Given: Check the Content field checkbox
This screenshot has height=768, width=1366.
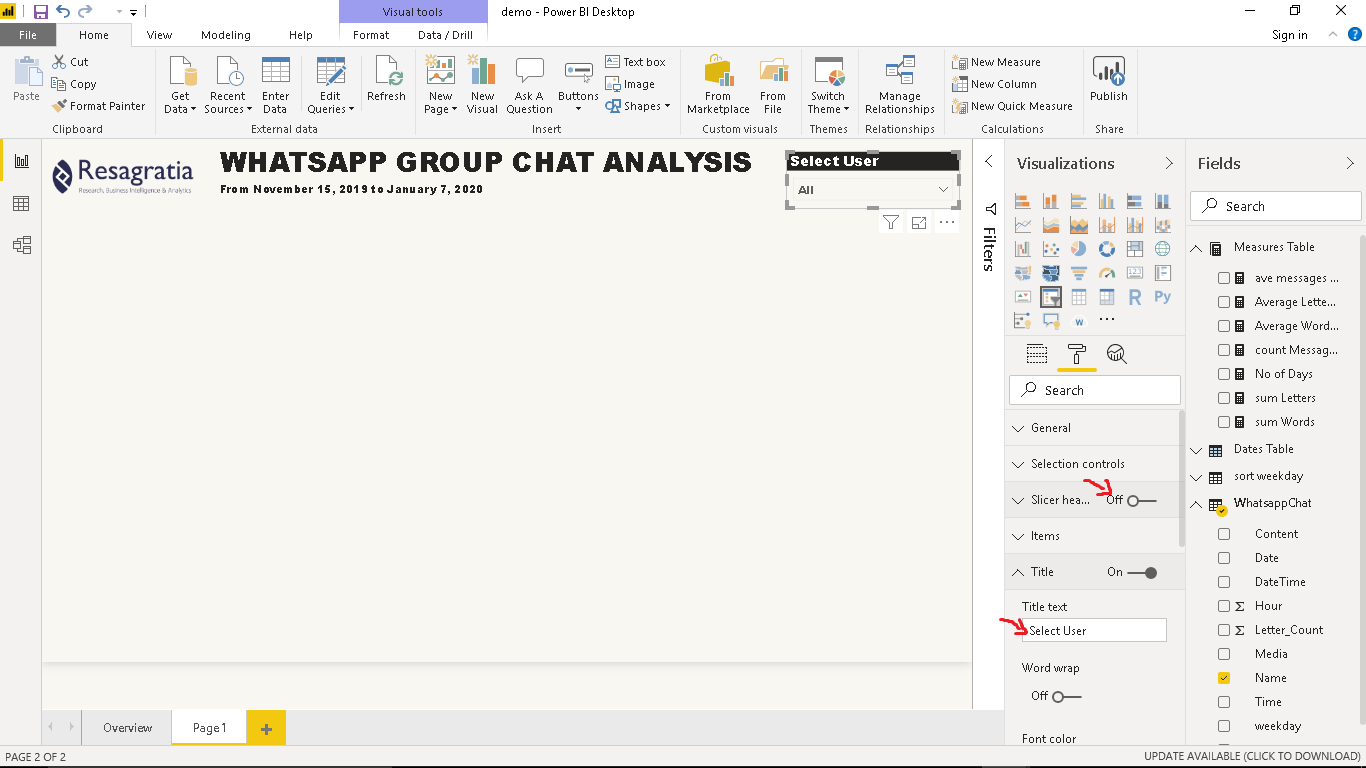Looking at the screenshot, I should click(x=1224, y=534).
